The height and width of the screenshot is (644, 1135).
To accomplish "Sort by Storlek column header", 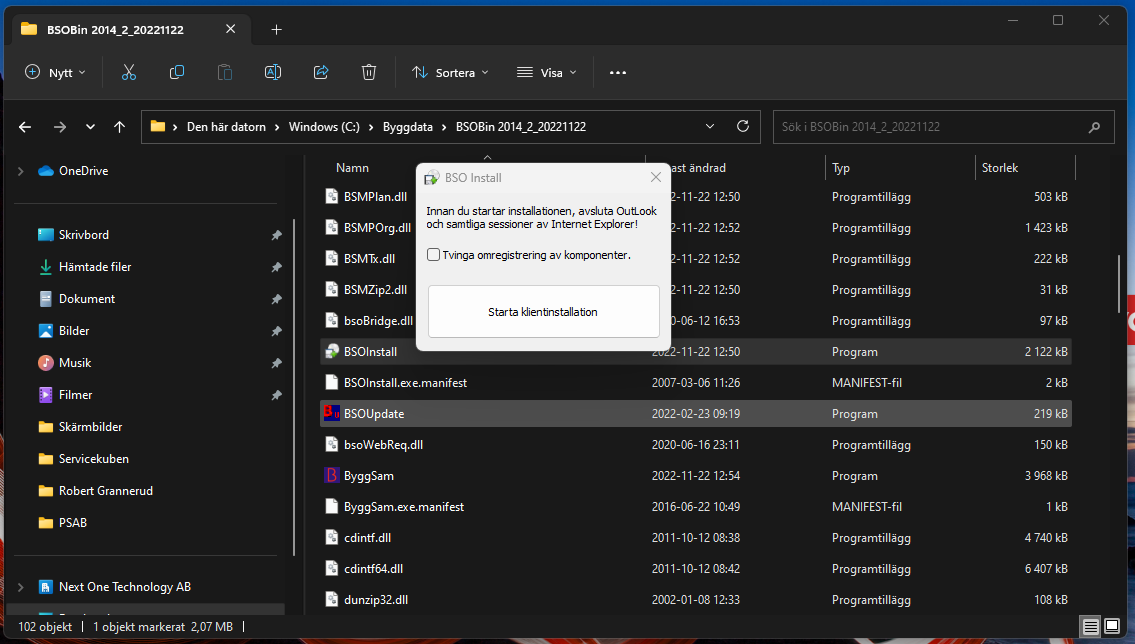I will [1000, 168].
